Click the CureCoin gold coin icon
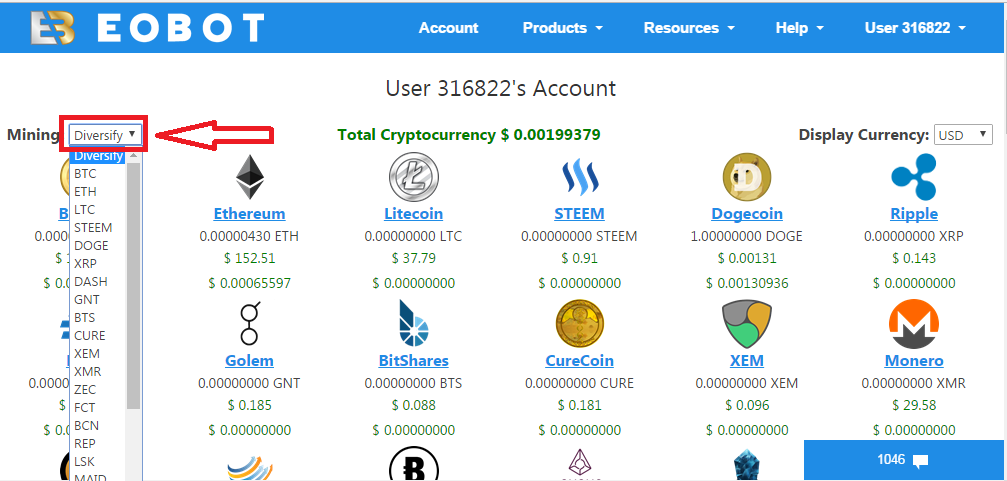The width and height of the screenshot is (1007, 481). click(x=579, y=324)
